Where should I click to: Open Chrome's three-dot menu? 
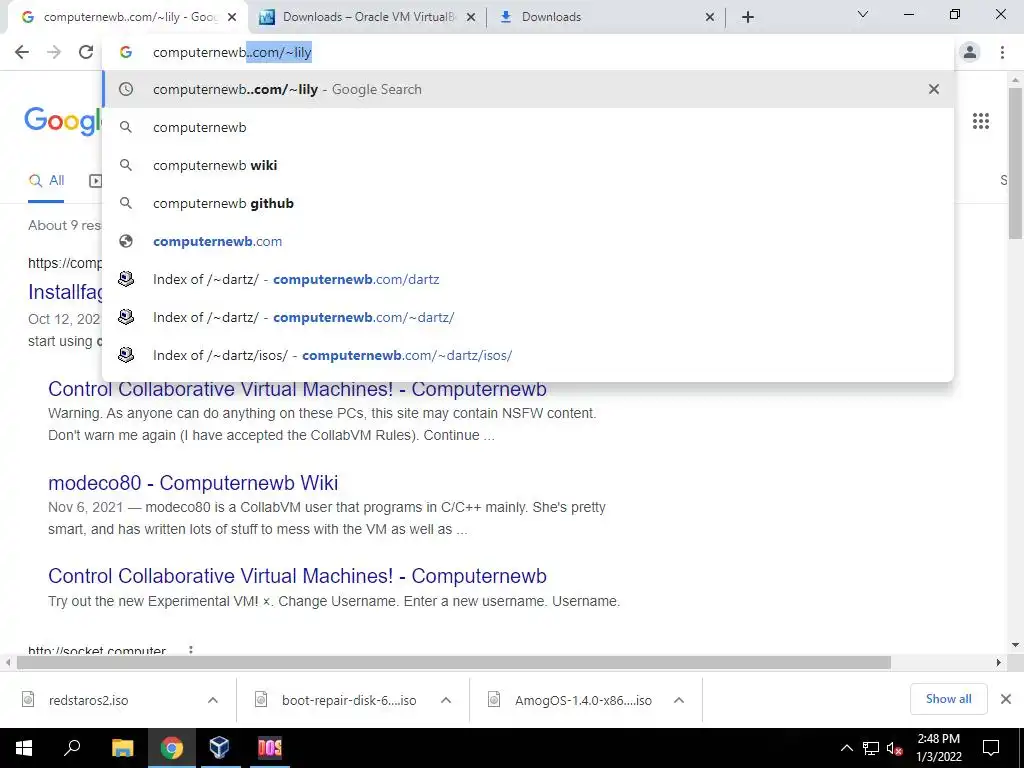[1002, 52]
